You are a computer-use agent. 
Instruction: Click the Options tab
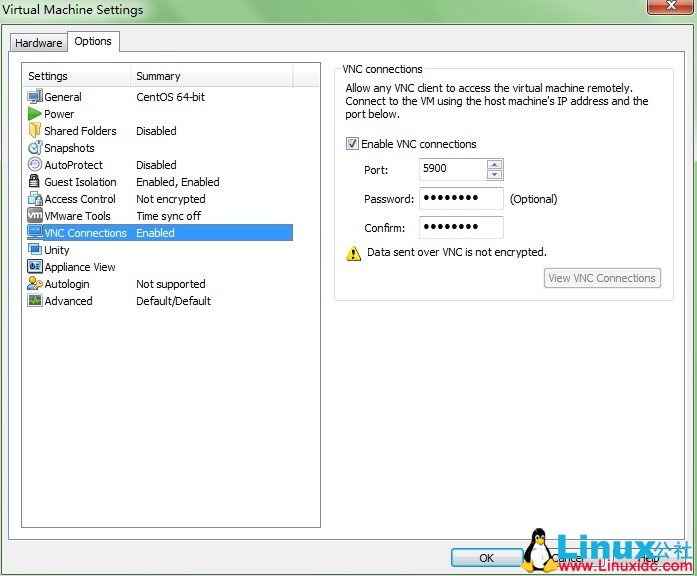[x=93, y=41]
